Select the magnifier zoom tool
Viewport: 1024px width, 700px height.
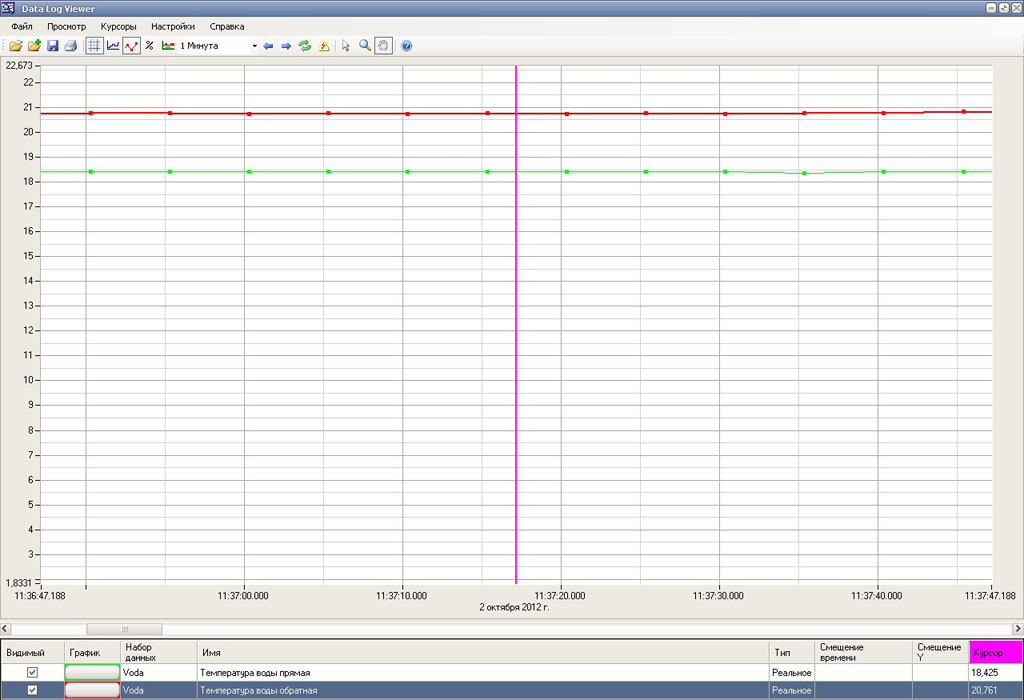[365, 46]
